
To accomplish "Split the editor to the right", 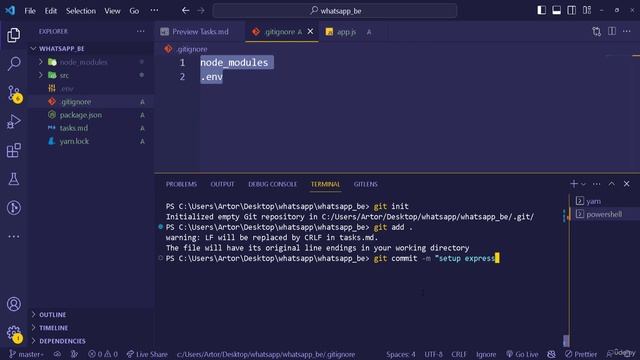I will click(612, 31).
